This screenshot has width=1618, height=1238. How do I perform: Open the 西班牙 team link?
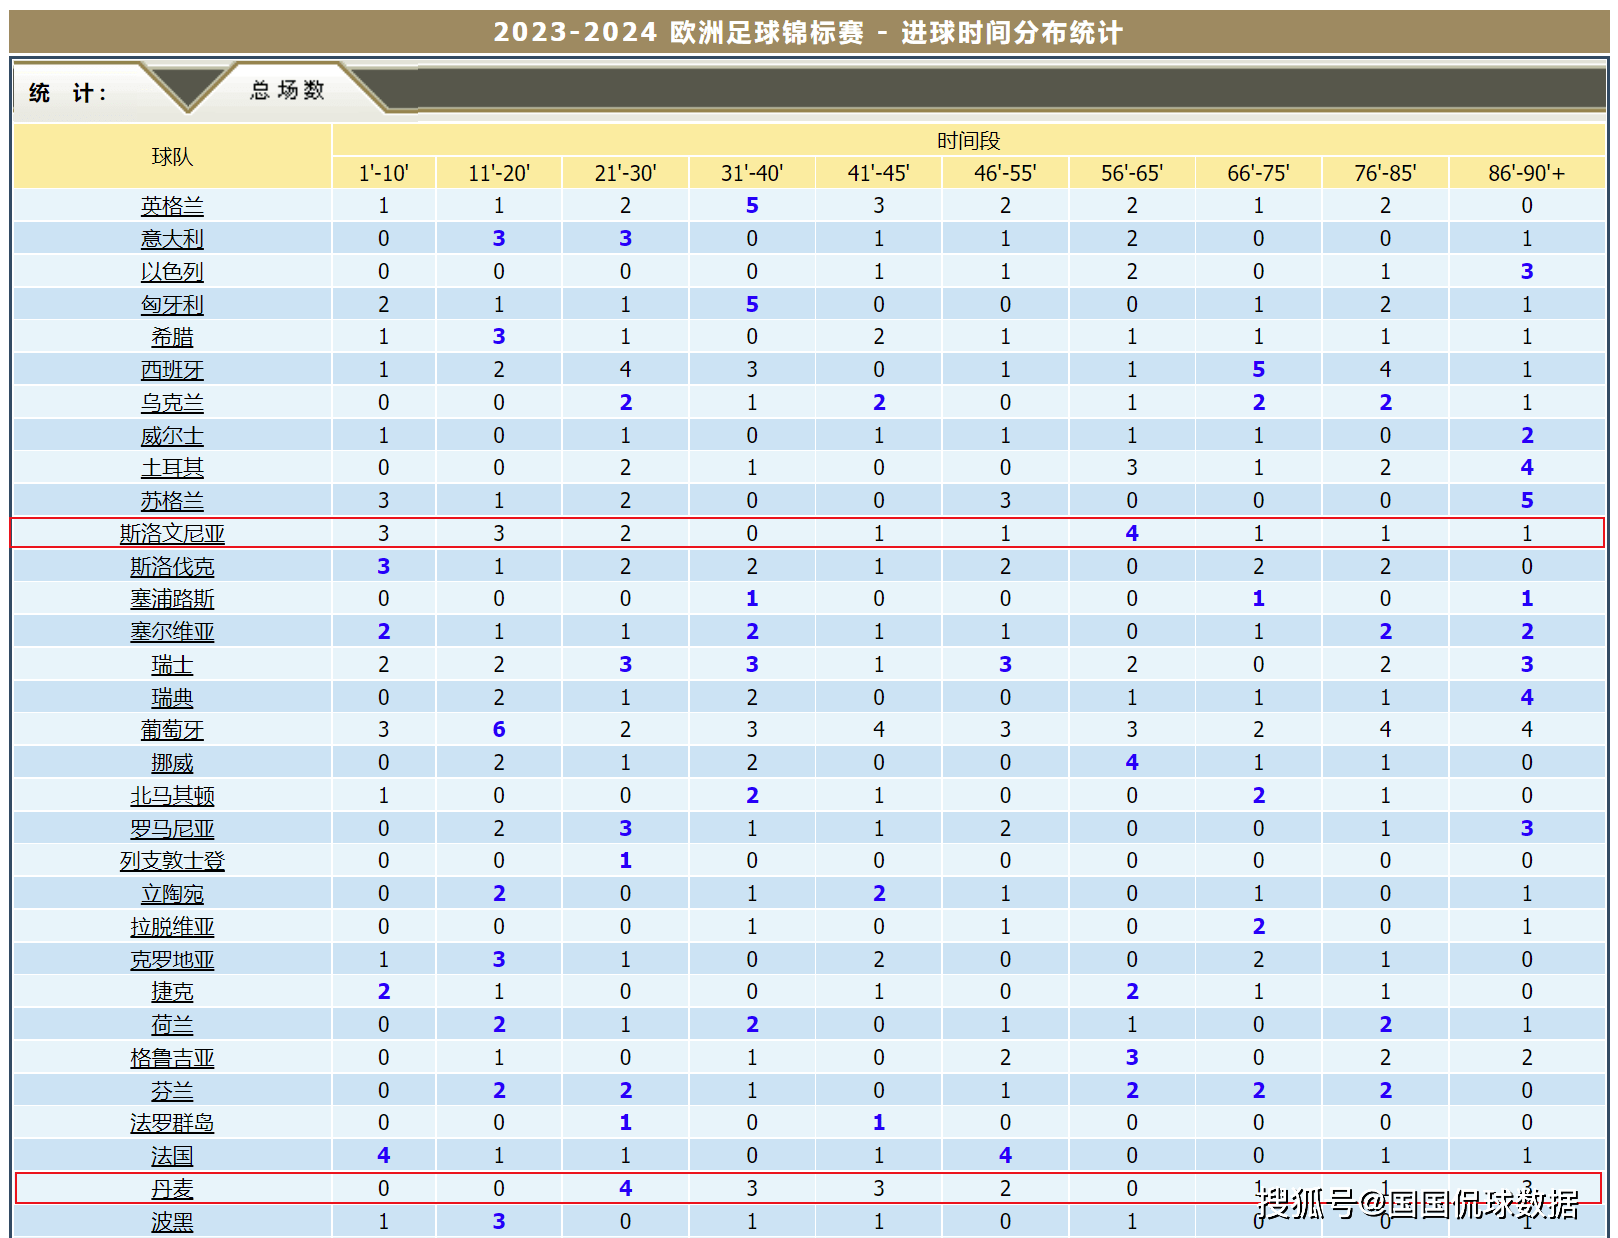pos(172,370)
